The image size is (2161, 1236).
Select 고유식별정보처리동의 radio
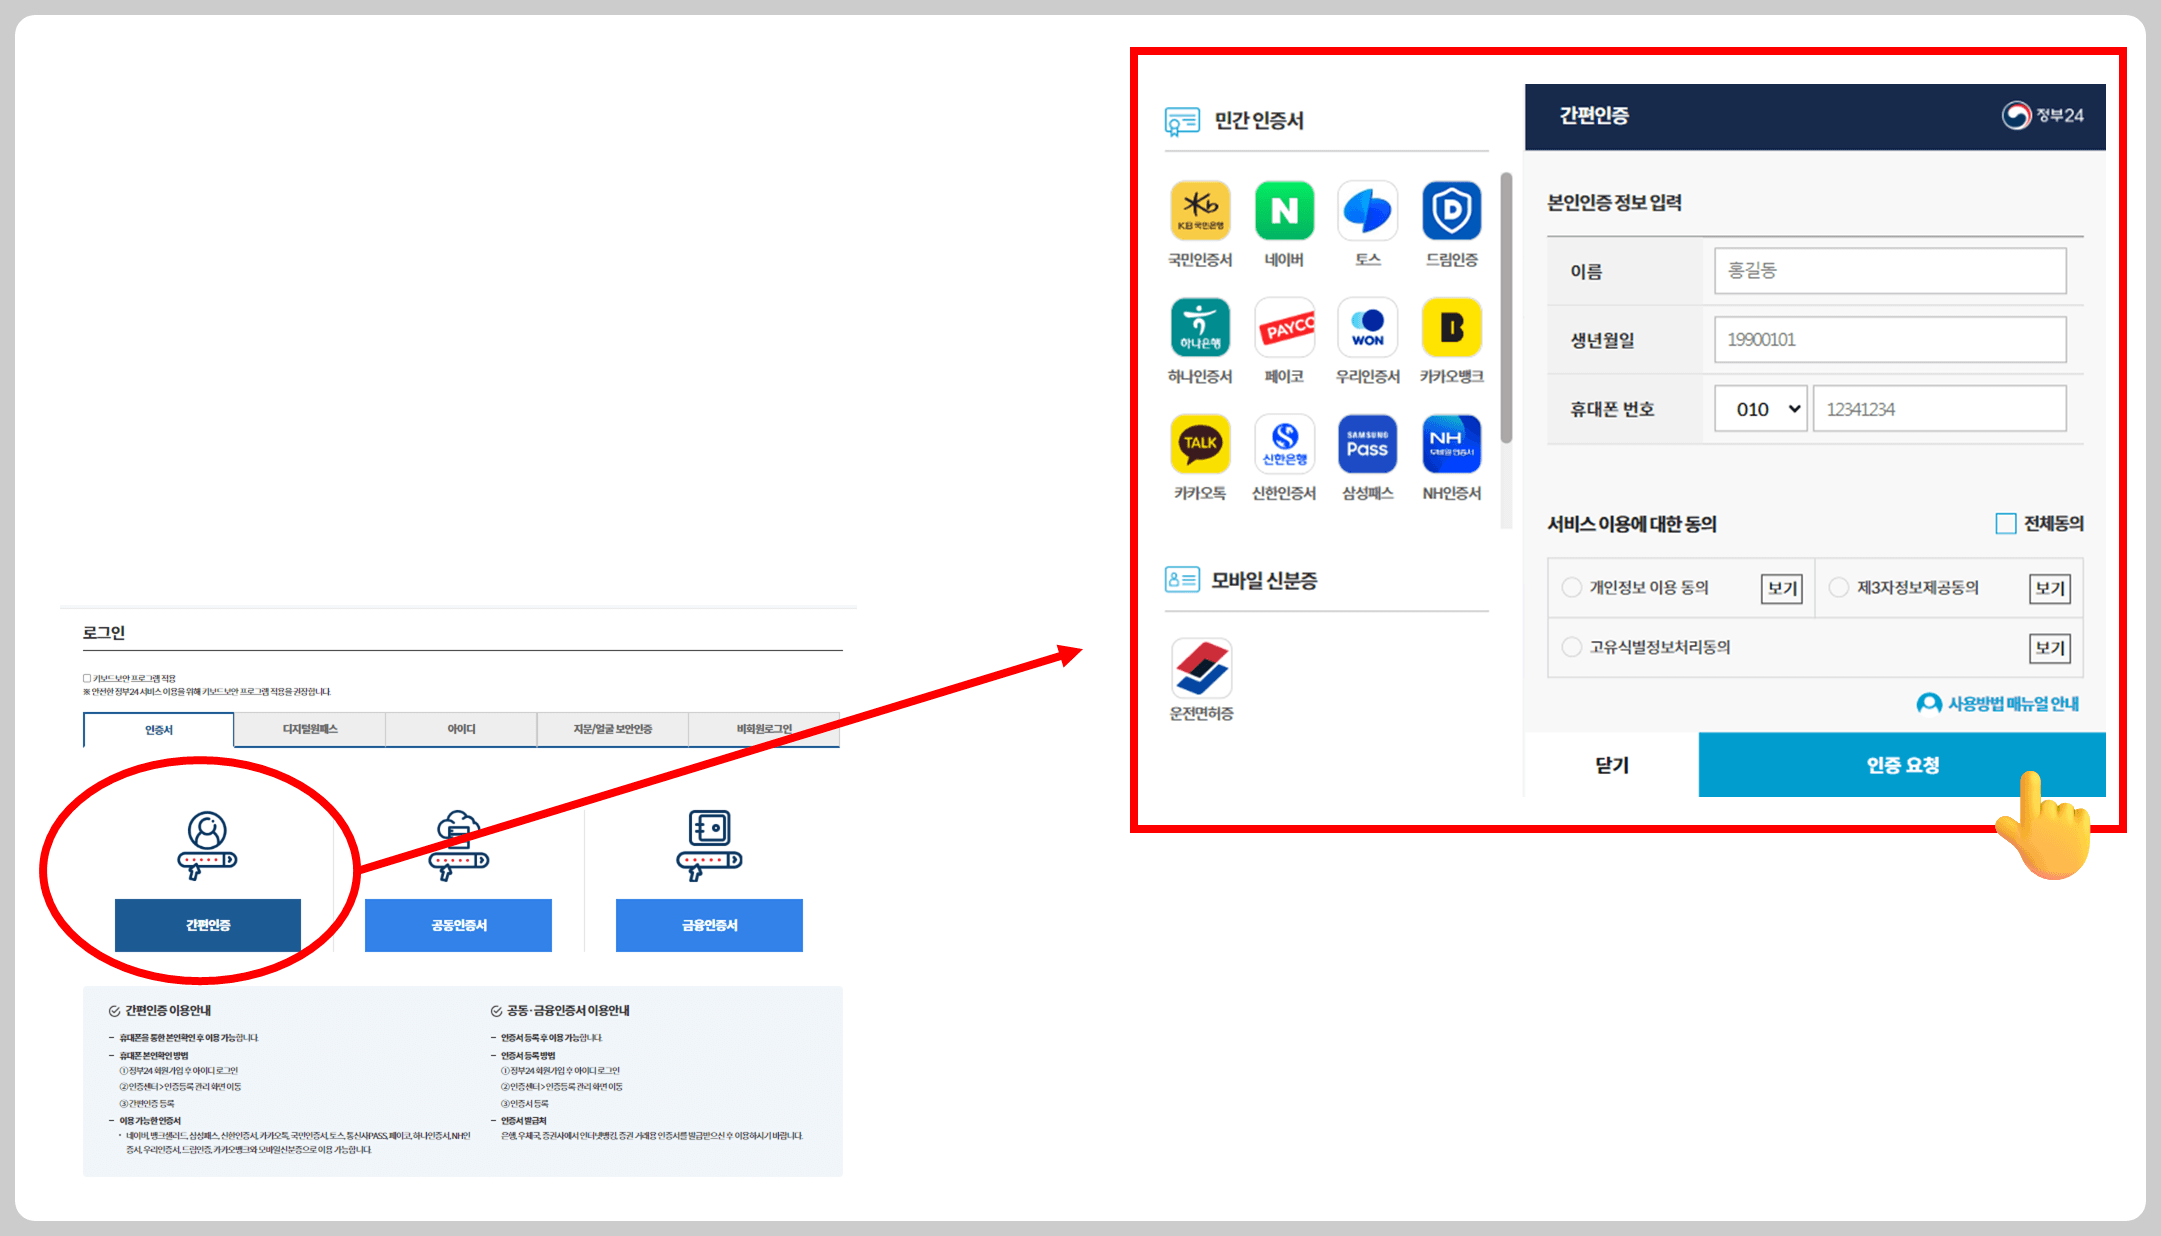[x=1571, y=647]
